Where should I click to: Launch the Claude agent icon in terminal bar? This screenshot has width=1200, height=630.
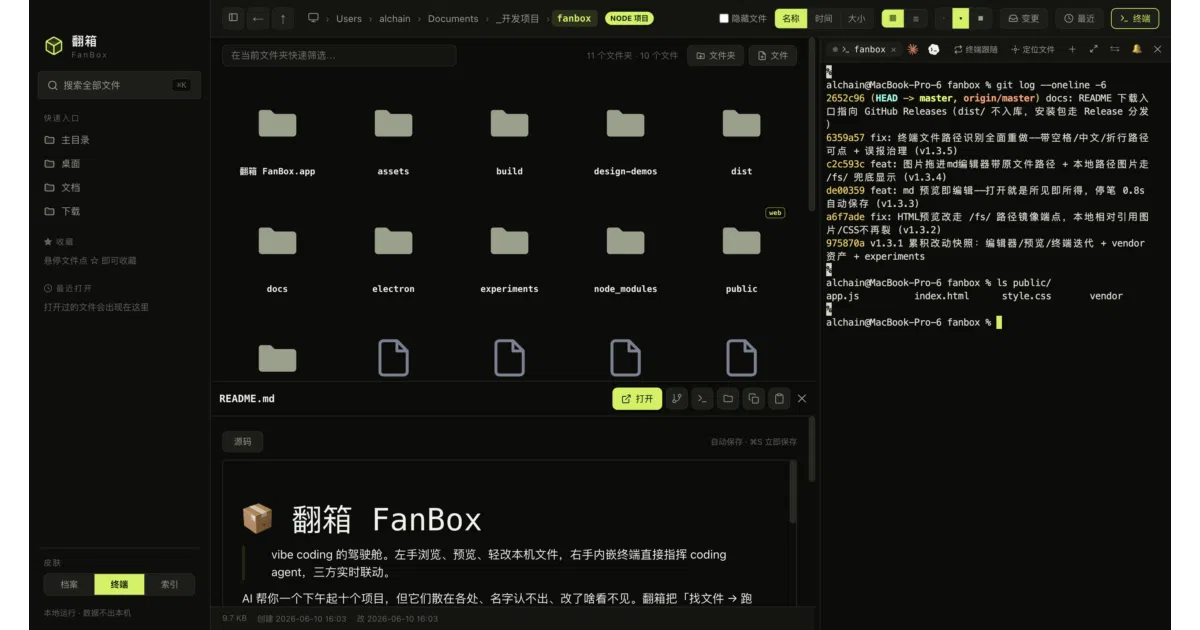pyautogui.click(x=912, y=49)
